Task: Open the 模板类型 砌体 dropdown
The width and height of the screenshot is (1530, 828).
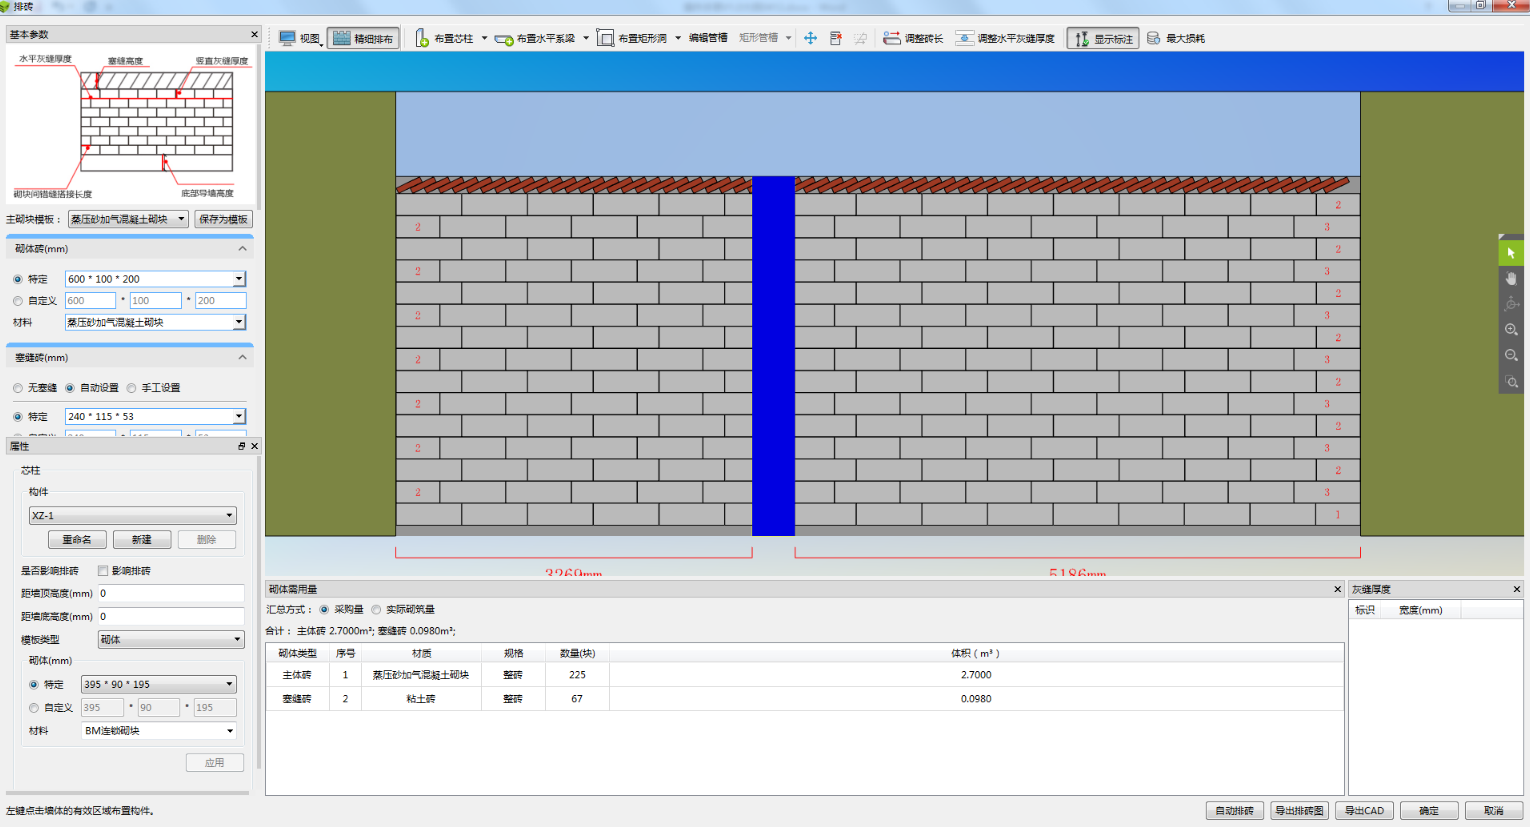Action: (x=171, y=640)
